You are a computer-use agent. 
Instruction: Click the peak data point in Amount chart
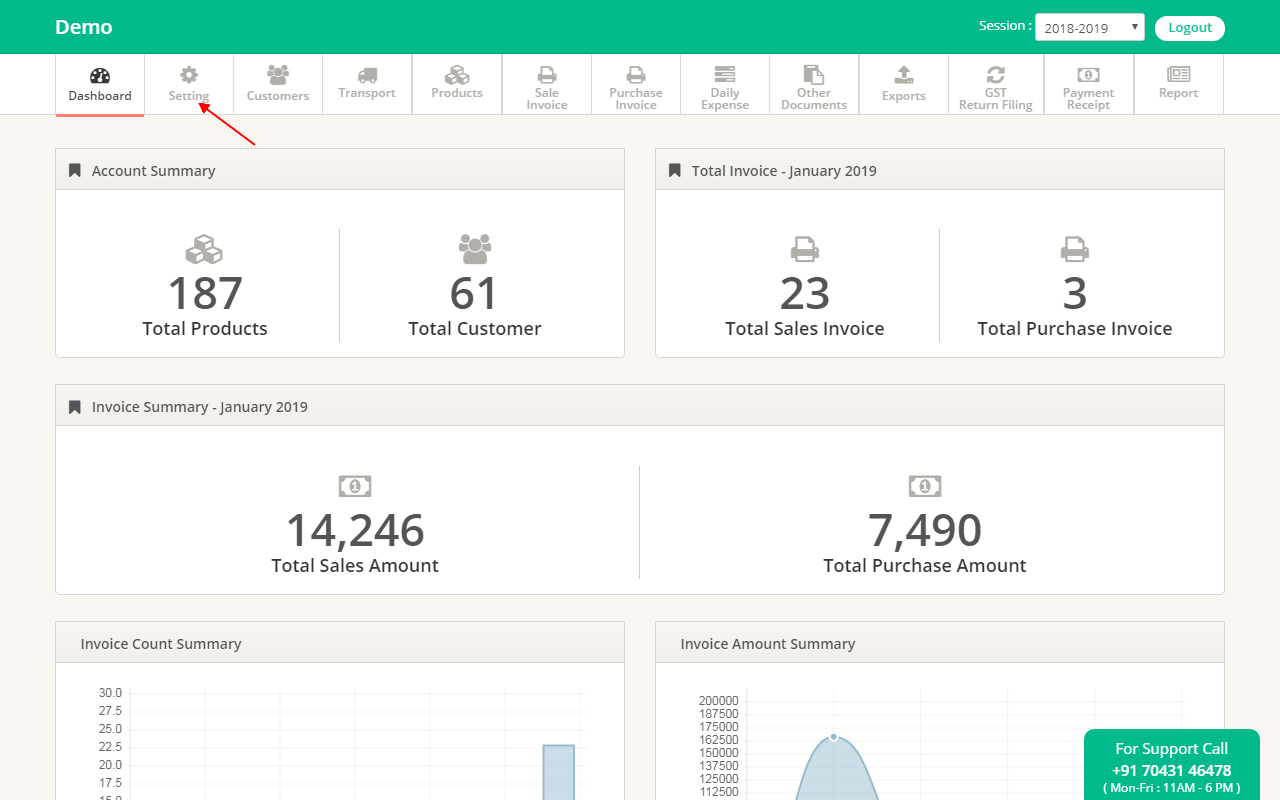(834, 737)
